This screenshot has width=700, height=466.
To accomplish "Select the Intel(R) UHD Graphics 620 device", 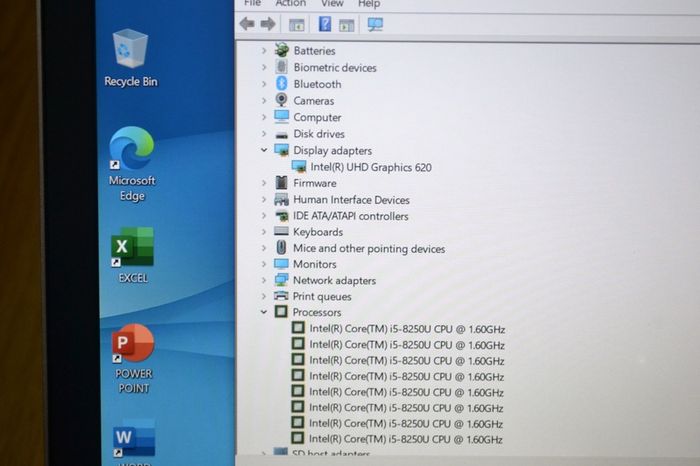I will coord(371,167).
